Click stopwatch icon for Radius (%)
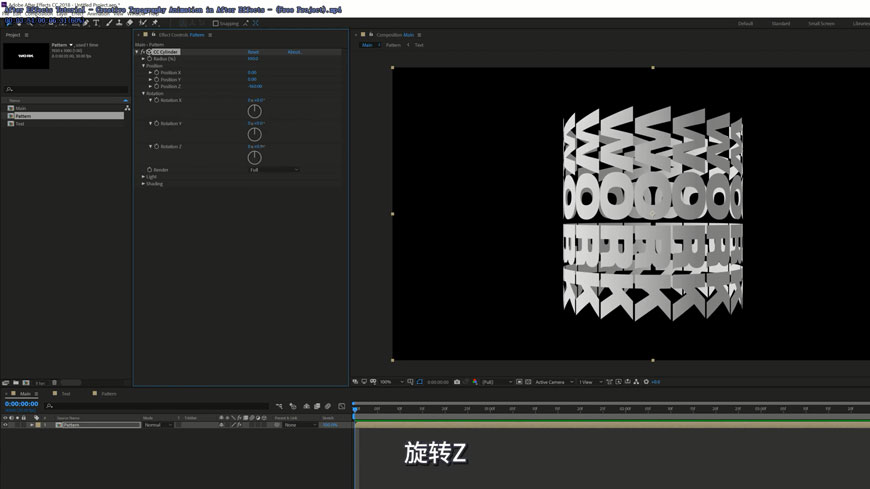 click(x=150, y=59)
